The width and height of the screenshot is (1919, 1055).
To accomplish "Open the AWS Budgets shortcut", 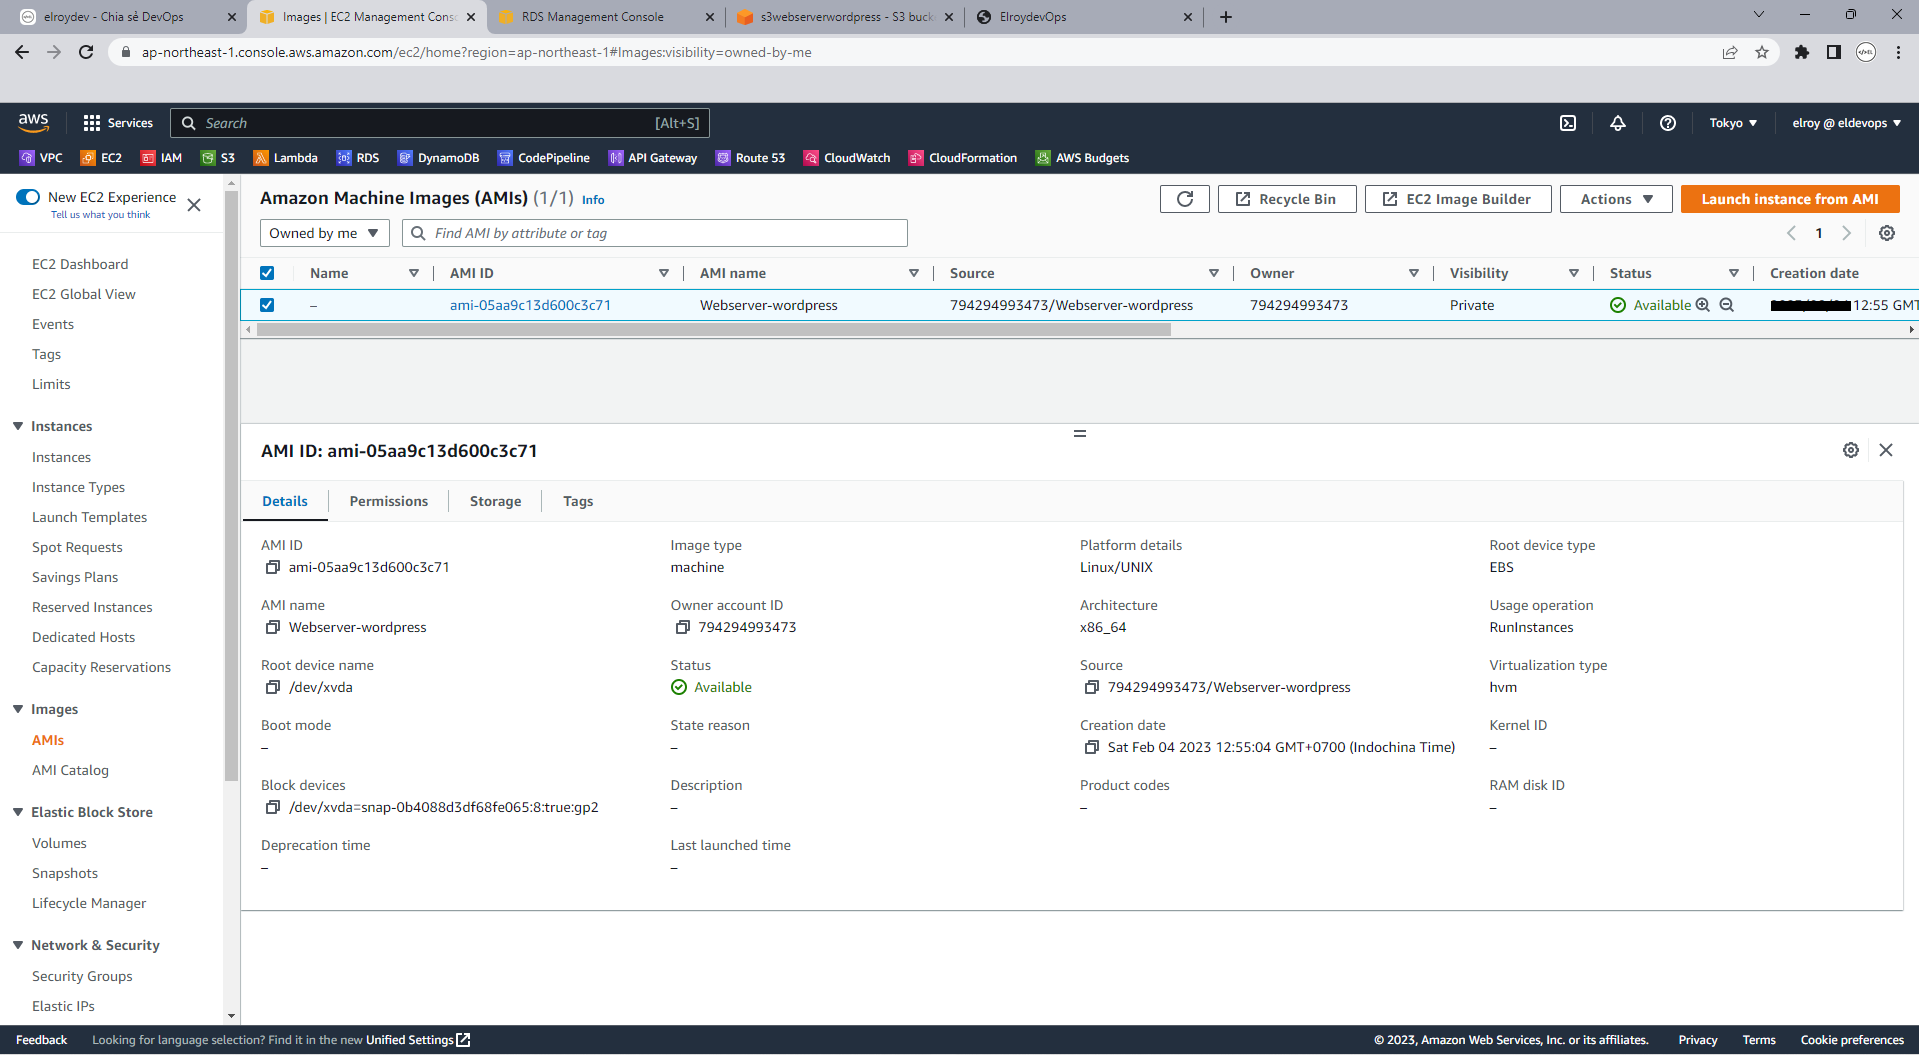I will (x=1082, y=158).
